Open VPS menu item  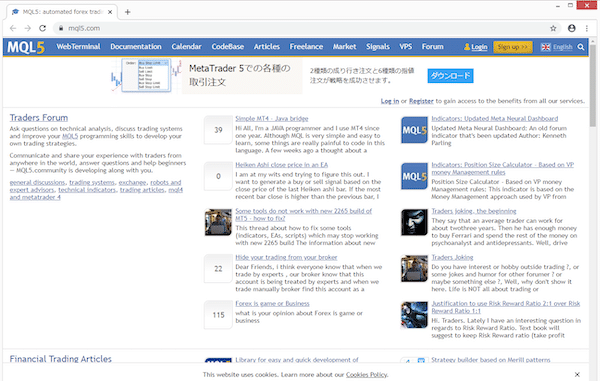click(406, 47)
